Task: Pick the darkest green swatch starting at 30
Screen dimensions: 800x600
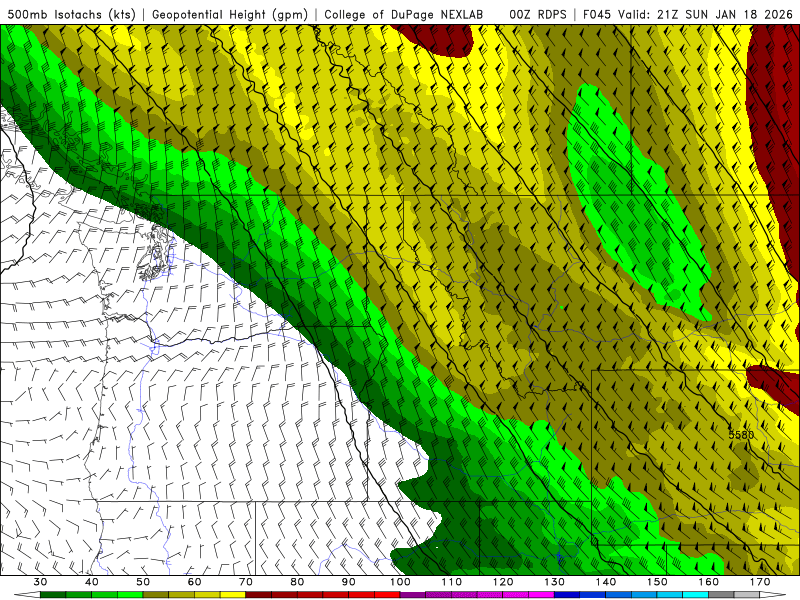Action: coord(53,595)
